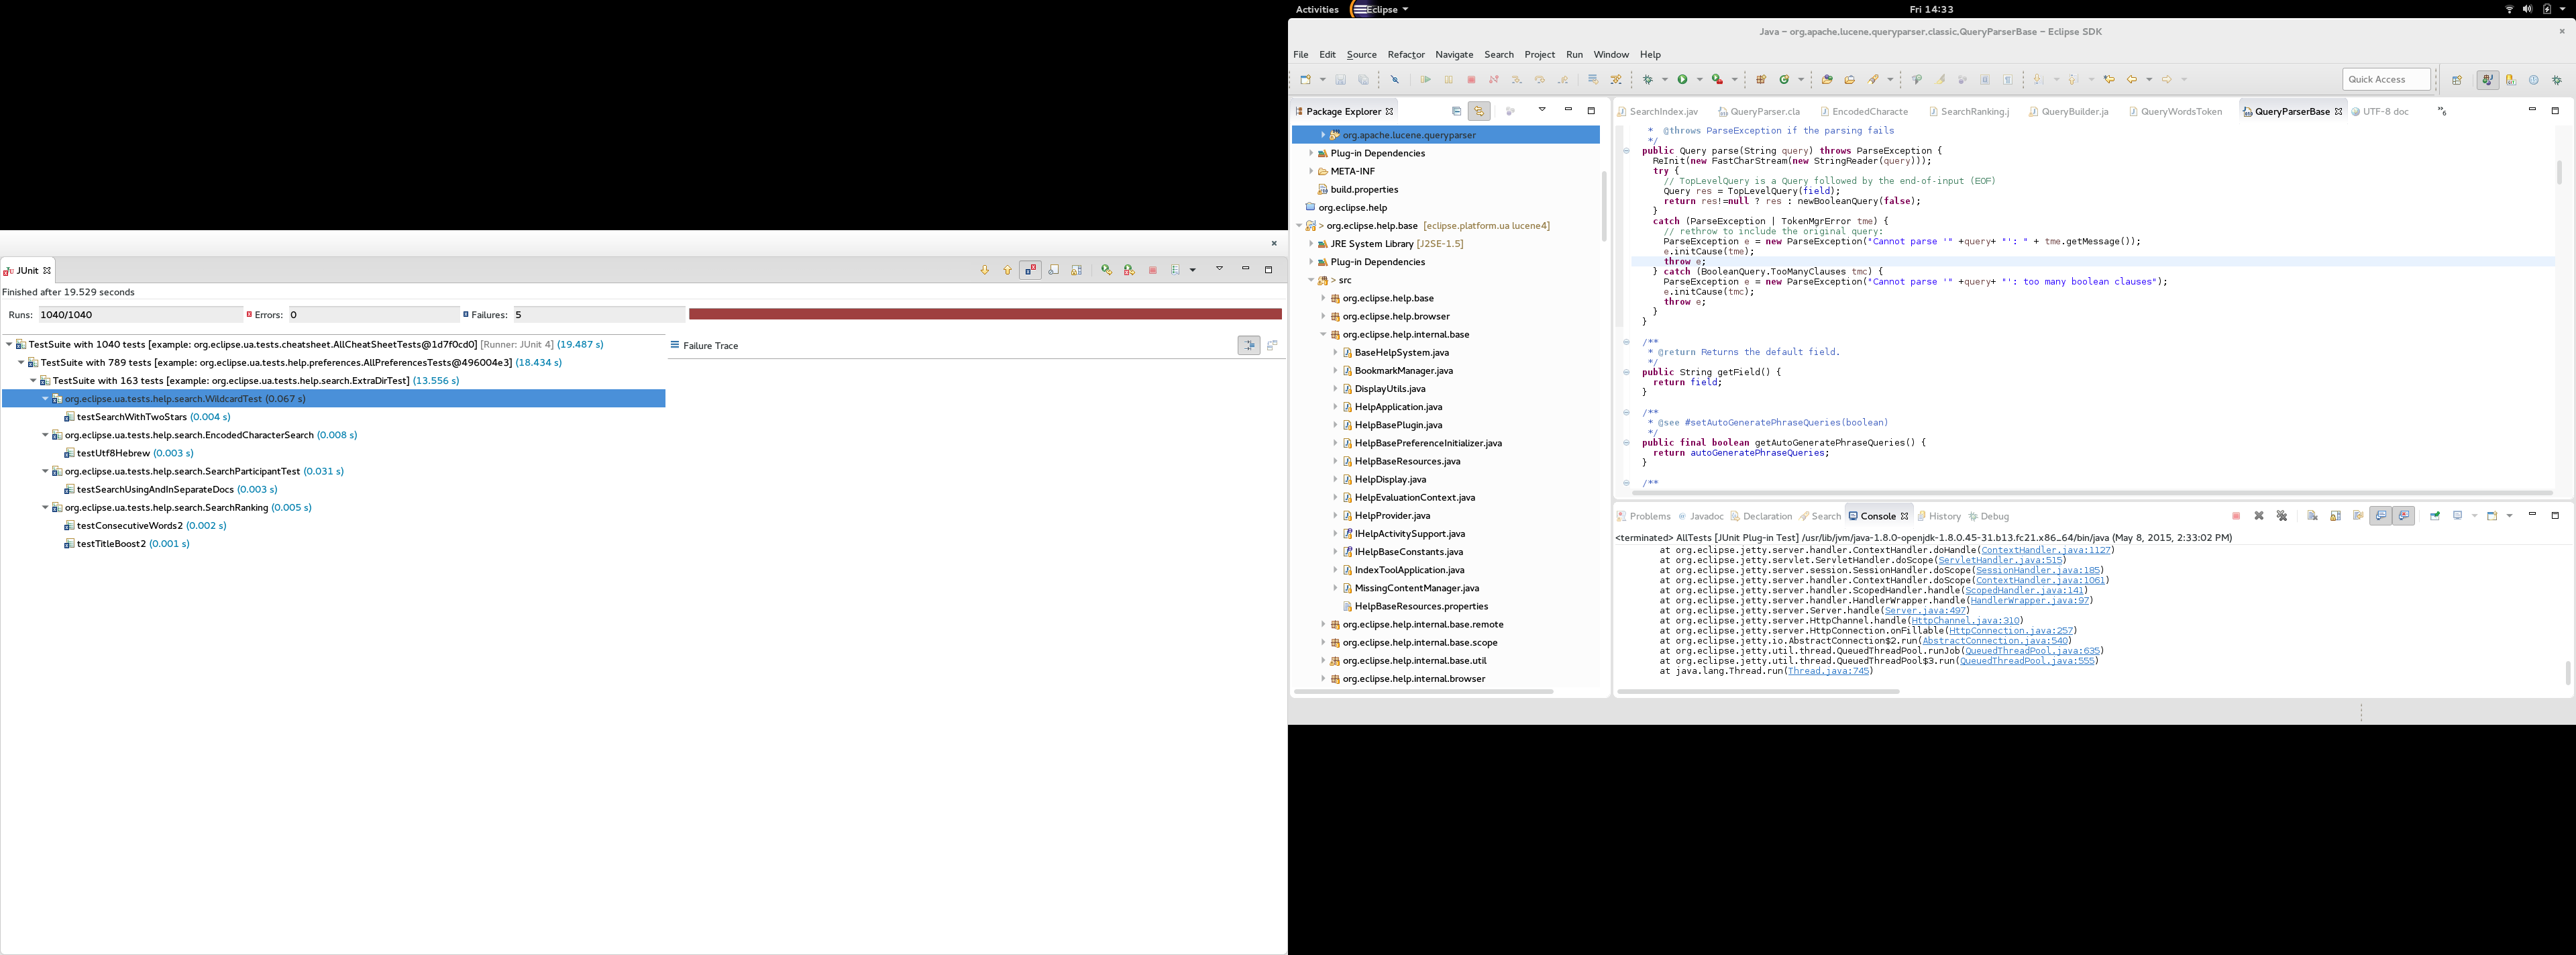Image resolution: width=2576 pixels, height=955 pixels.
Task: Toggle Show Console on Standard Out
Action: (2381, 516)
